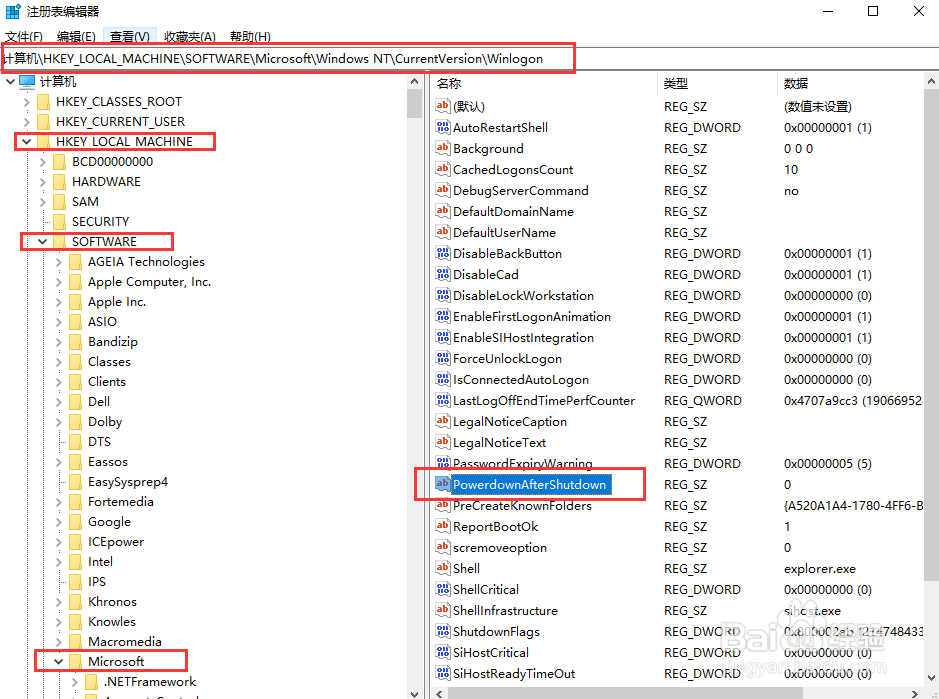This screenshot has width=939, height=699.
Task: Click the DefaultUserName string icon
Action: pos(442,232)
